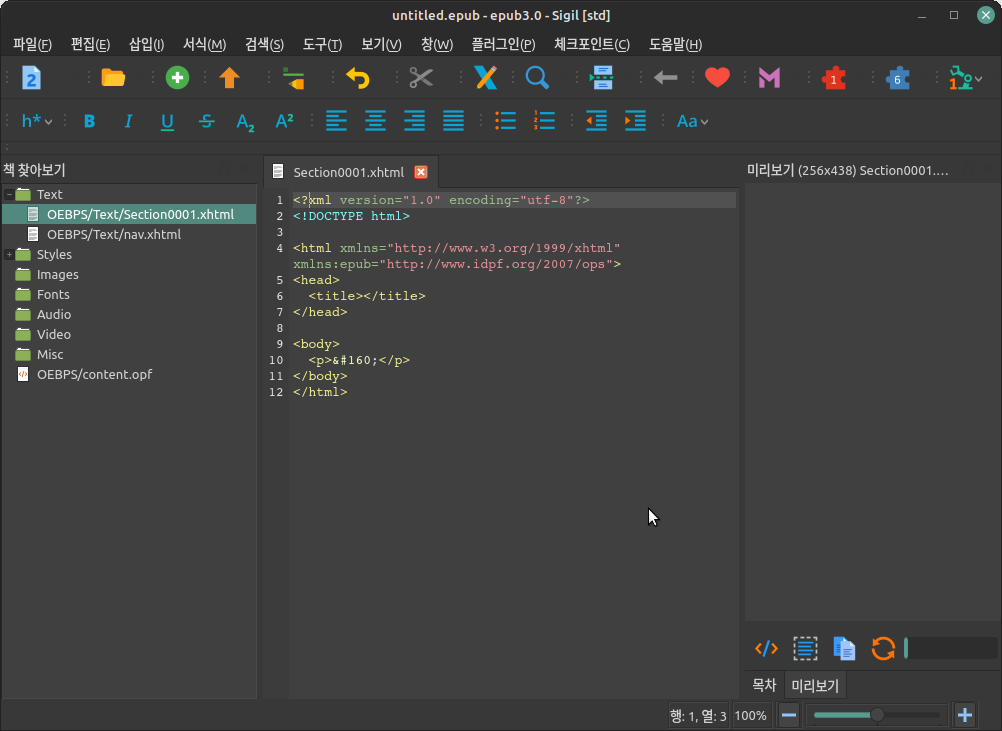Viewport: 1002px width, 731px height.
Task: Apply Strikethrough formatting
Action: coord(206,121)
